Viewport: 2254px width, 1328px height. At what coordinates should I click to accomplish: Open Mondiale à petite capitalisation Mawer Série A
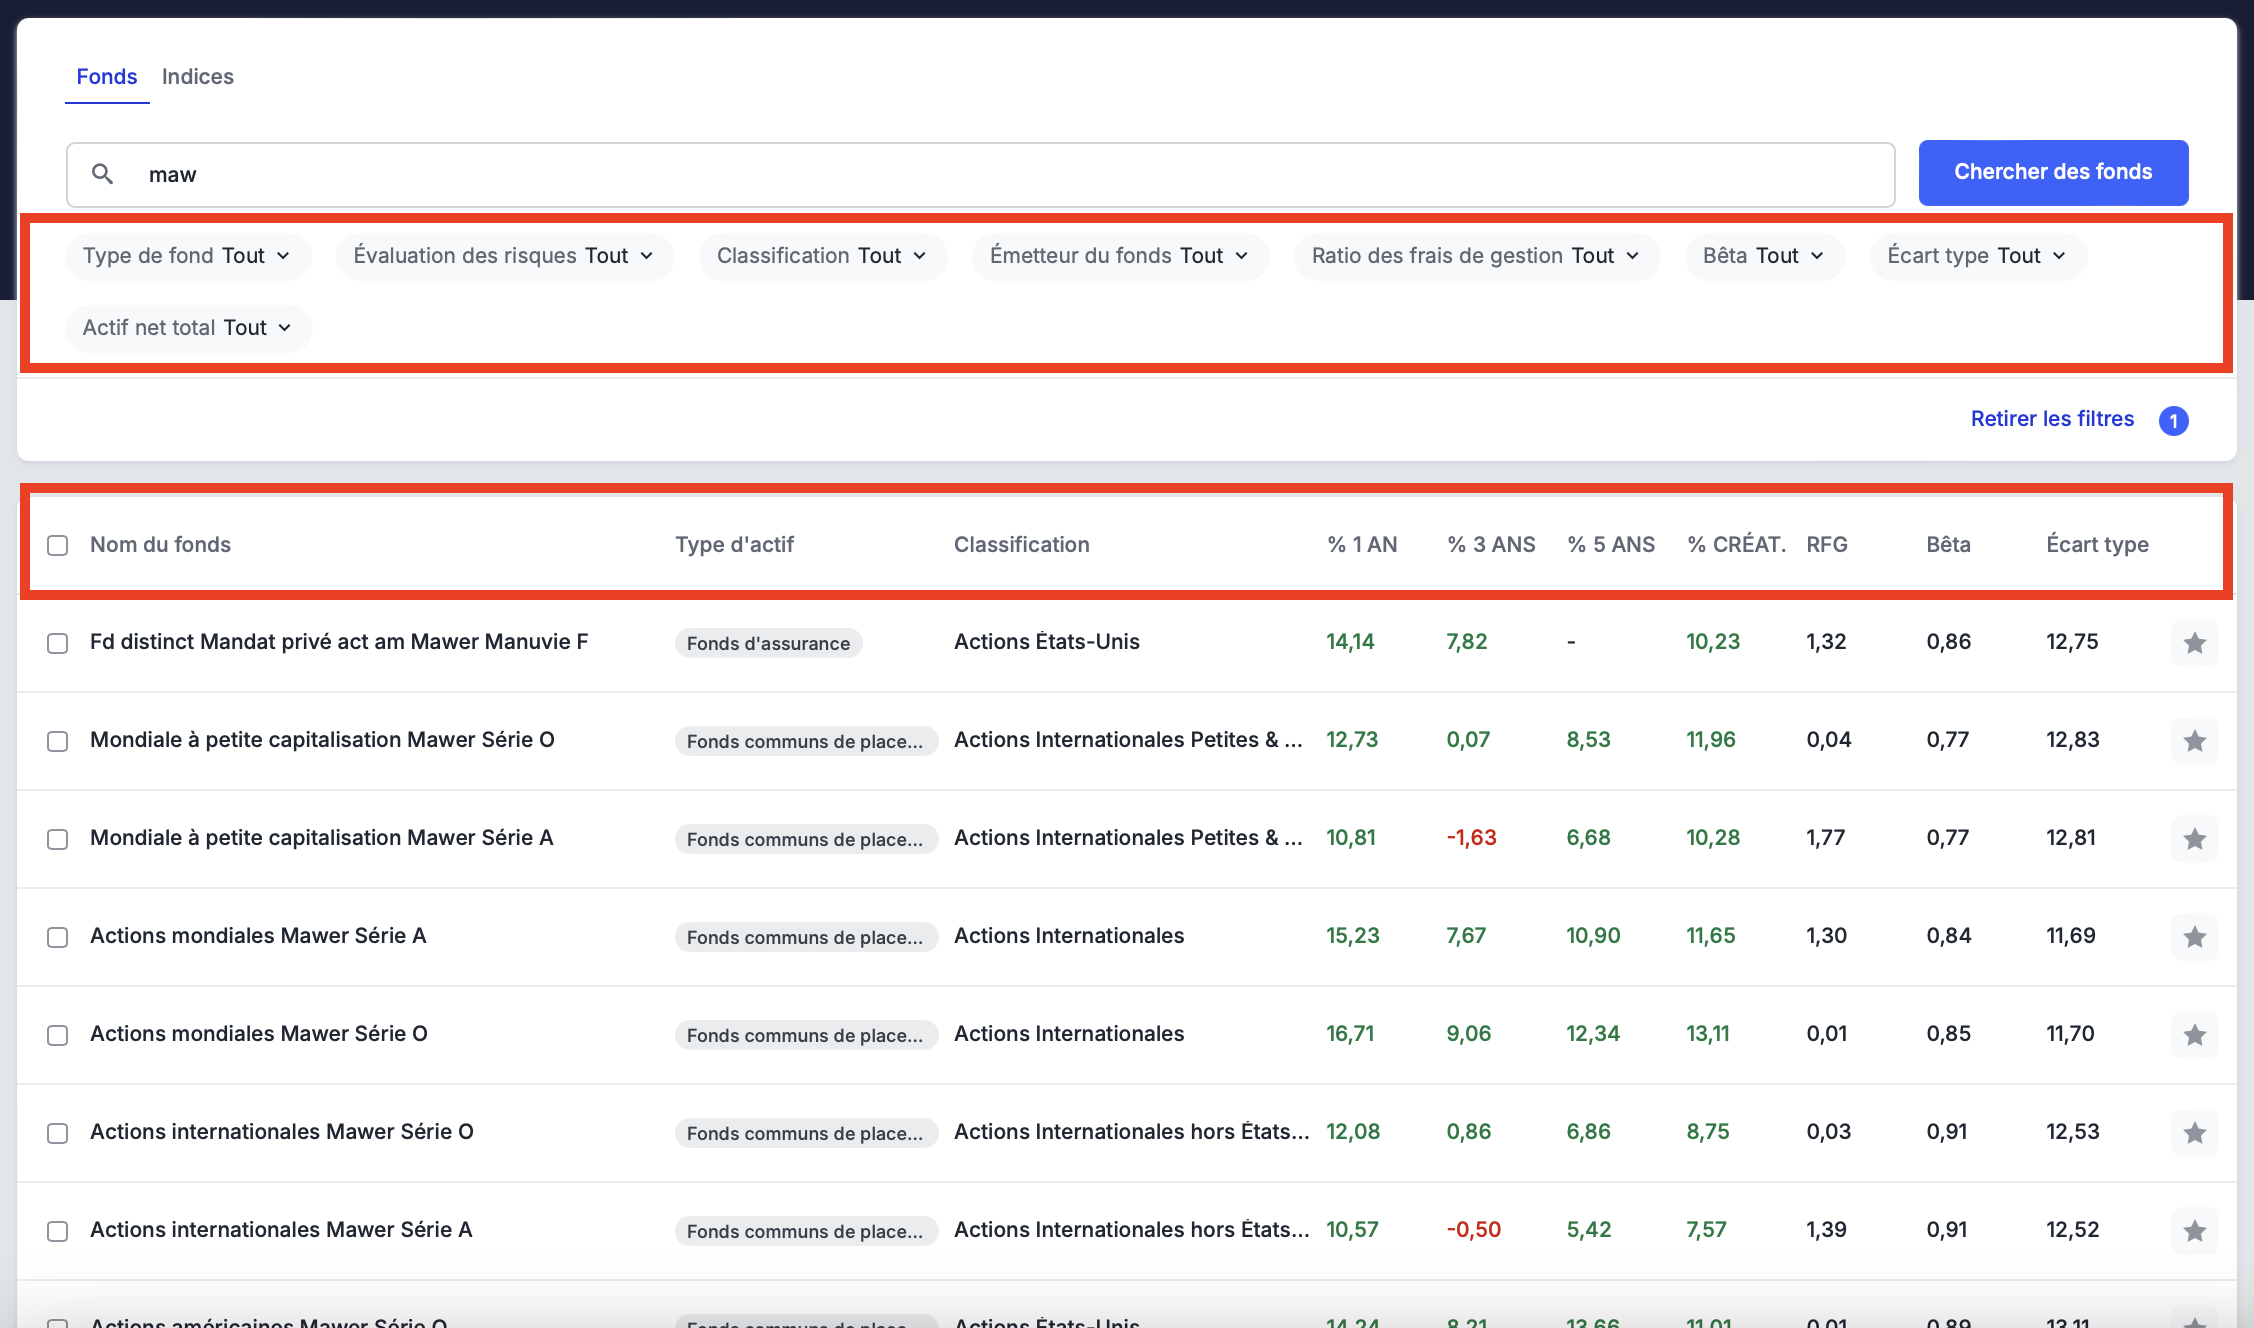click(321, 838)
